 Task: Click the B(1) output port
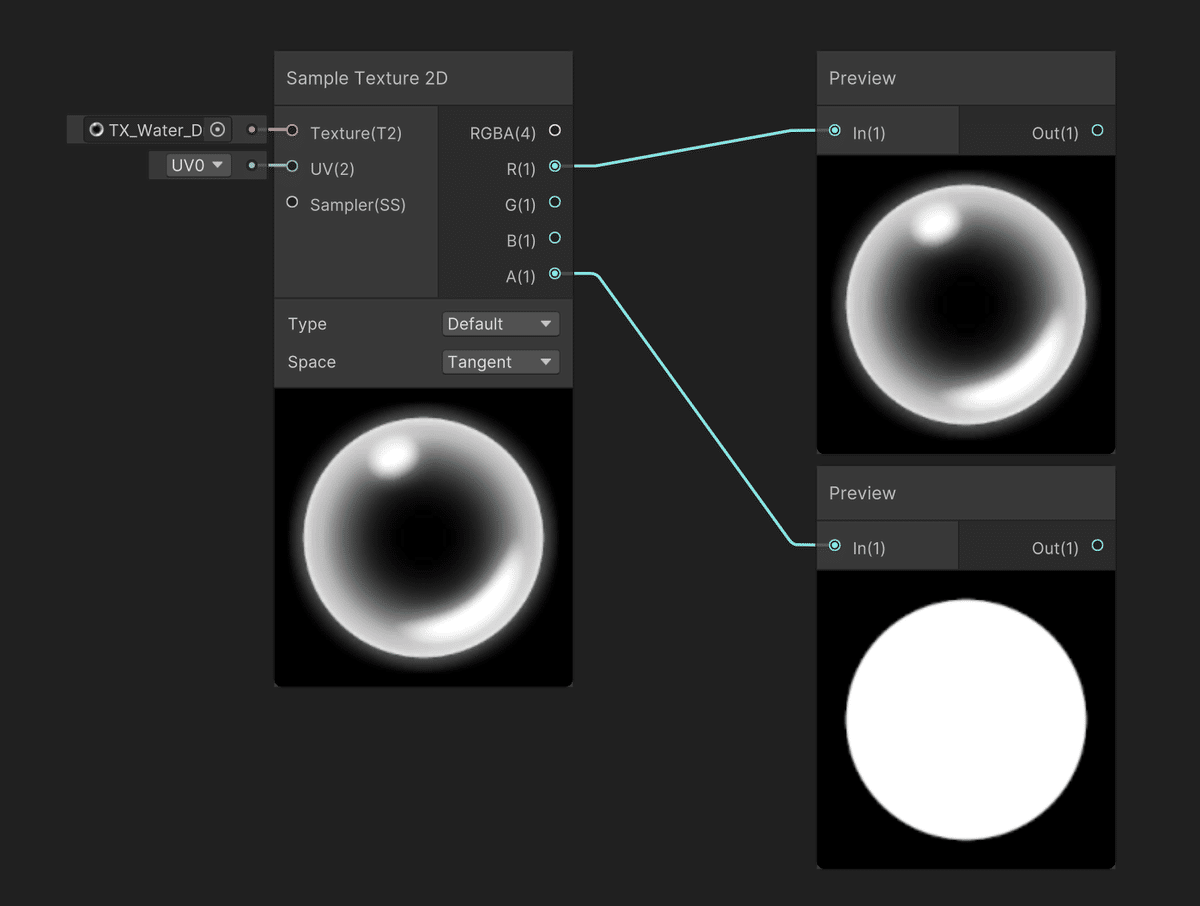[555, 238]
